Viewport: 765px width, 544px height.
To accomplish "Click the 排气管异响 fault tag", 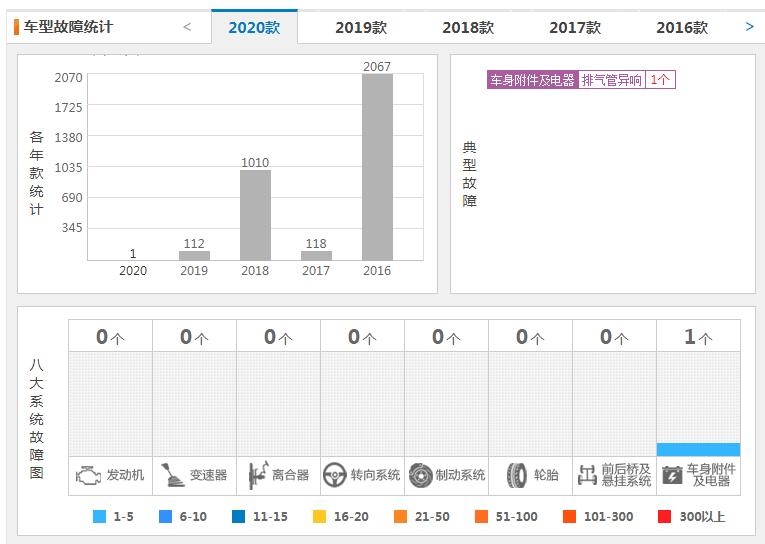I will (x=612, y=80).
